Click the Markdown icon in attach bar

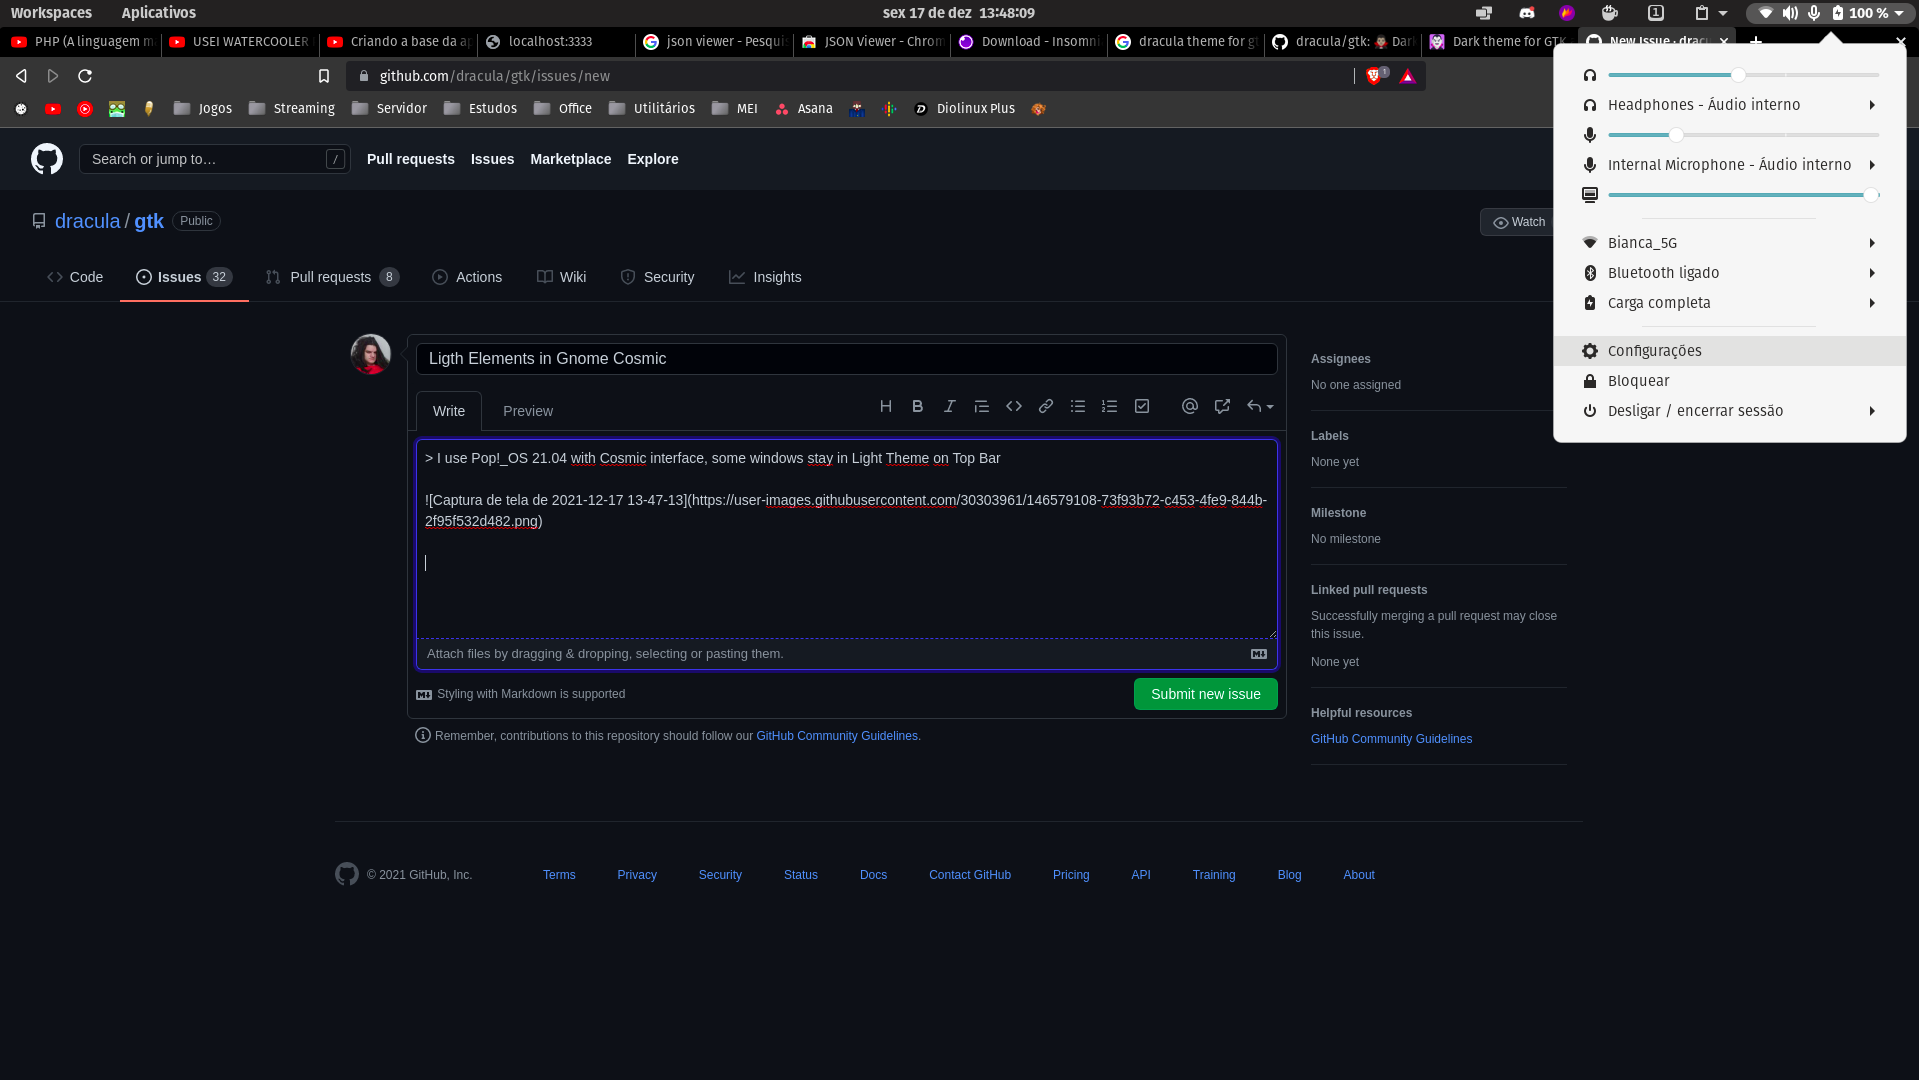(x=1259, y=654)
